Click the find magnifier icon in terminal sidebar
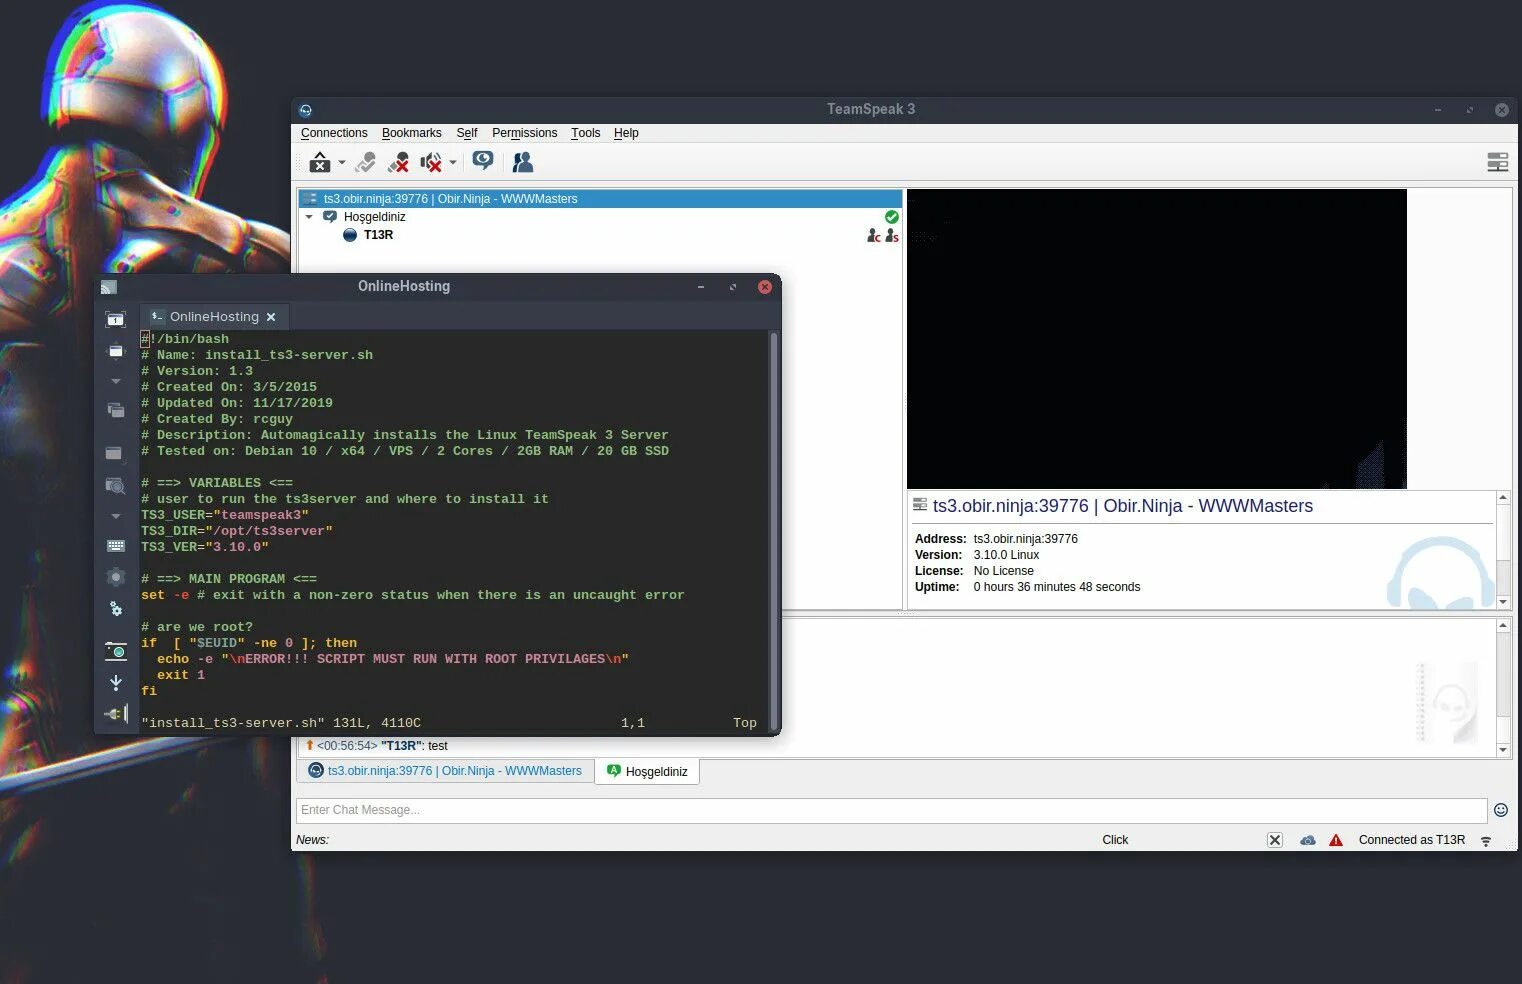The width and height of the screenshot is (1522, 984). point(115,486)
